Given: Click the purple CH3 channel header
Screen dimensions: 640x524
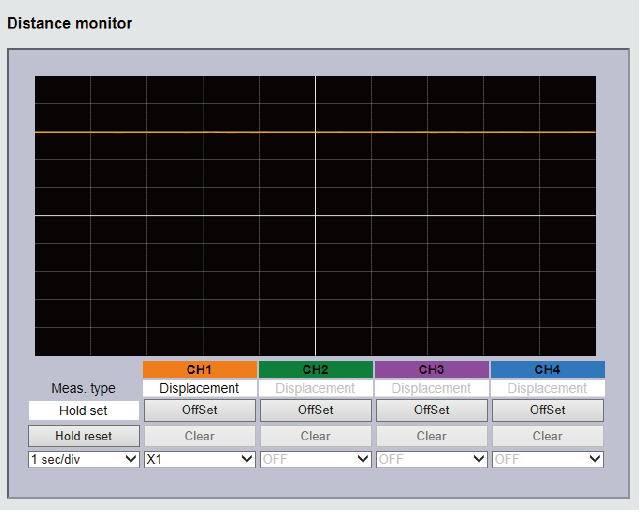Looking at the screenshot, I should pos(431,370).
